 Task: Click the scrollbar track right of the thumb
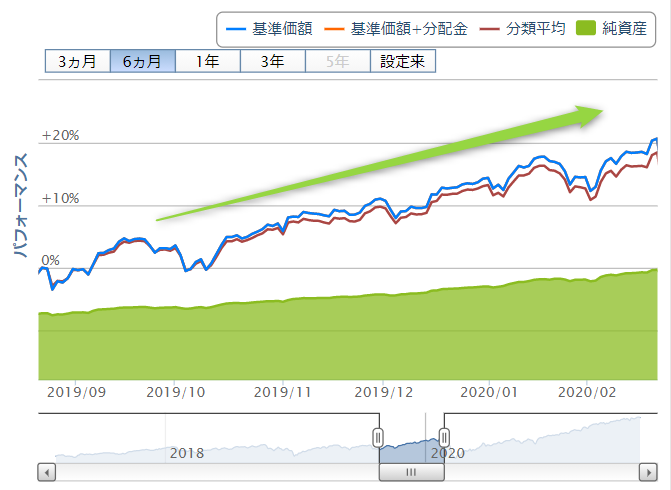pyautogui.click(x=540, y=470)
